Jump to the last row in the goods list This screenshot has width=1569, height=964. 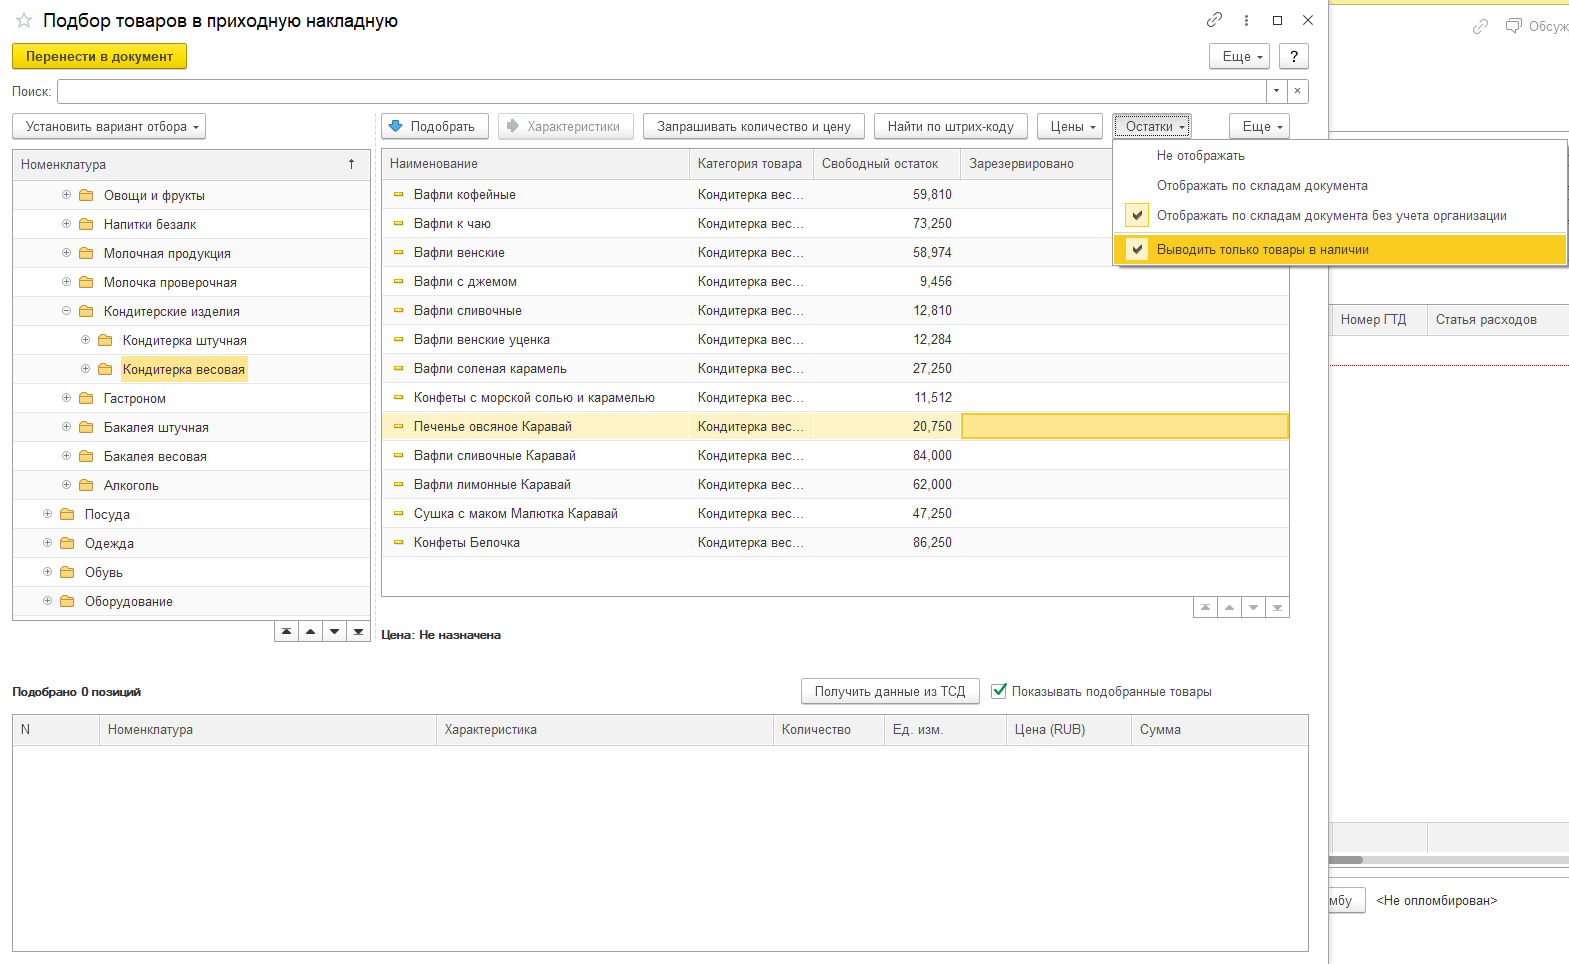1277,608
